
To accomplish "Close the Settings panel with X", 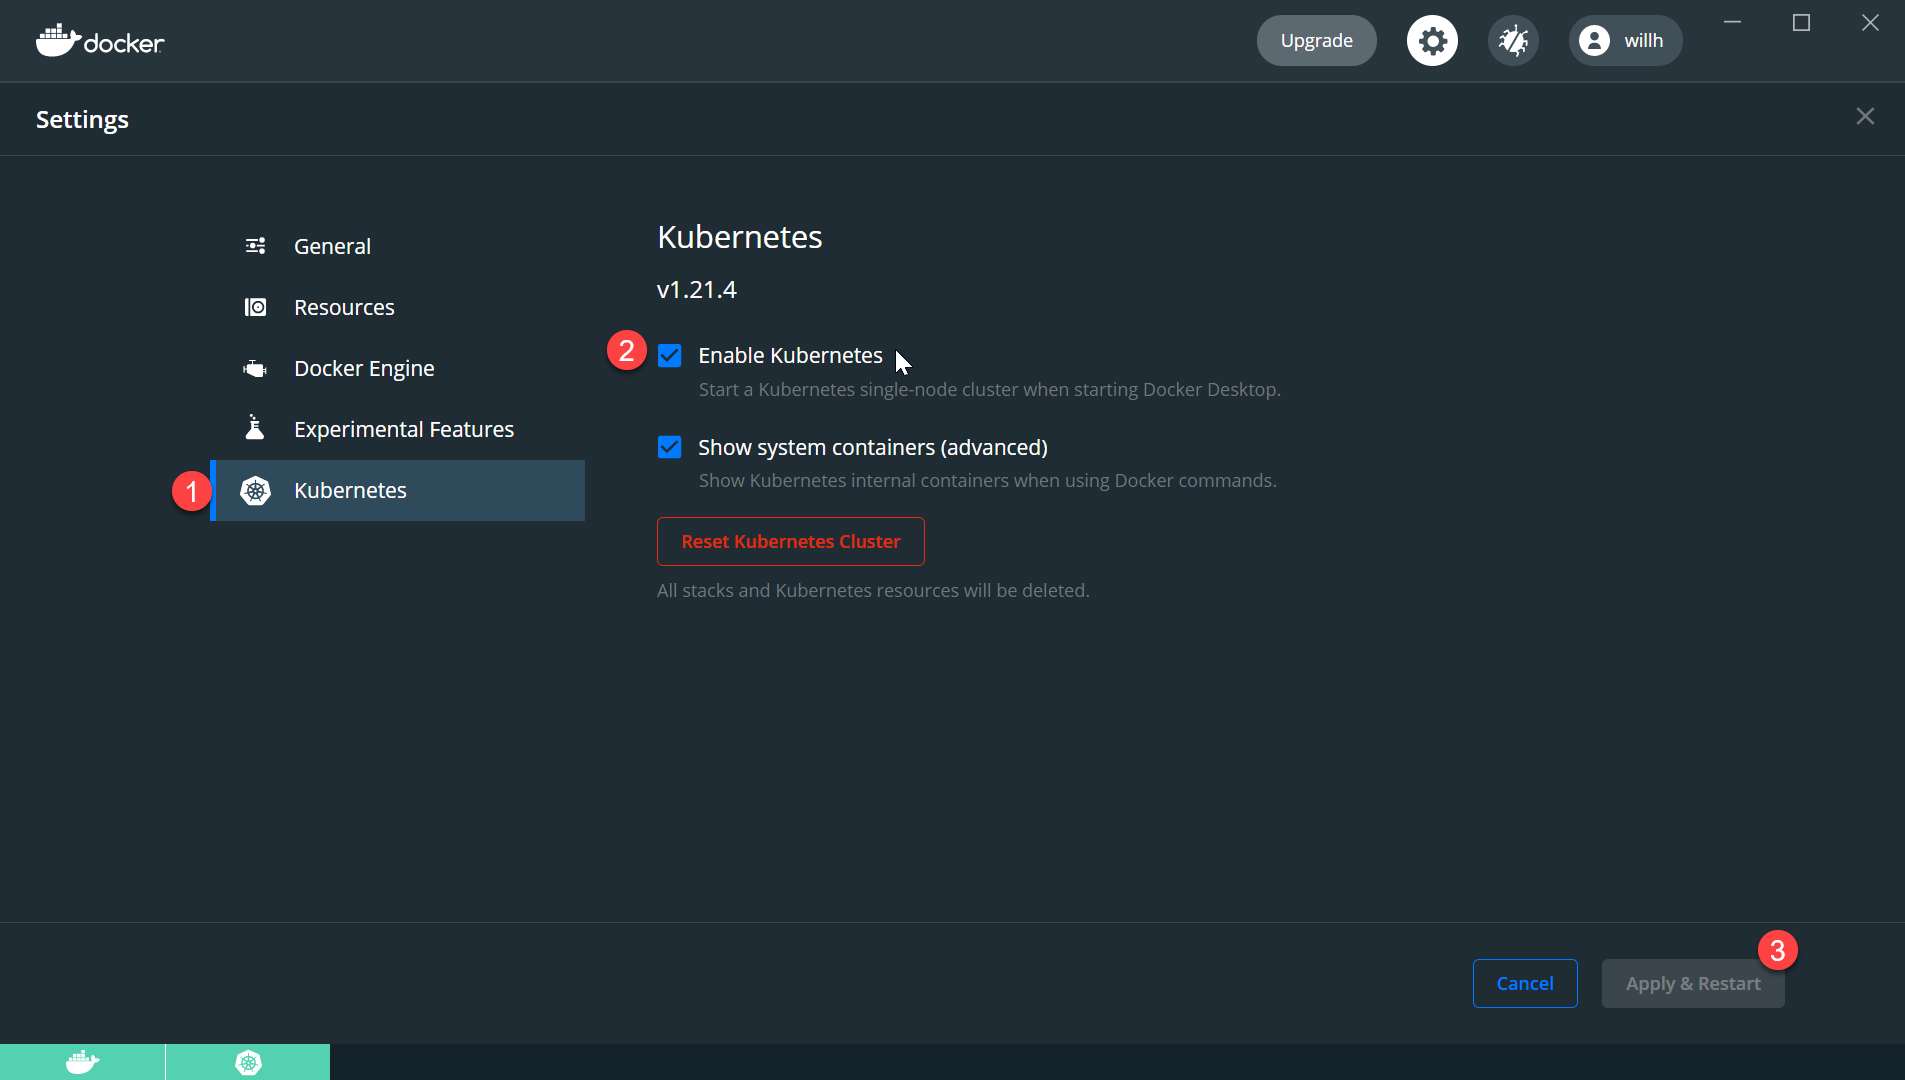I will pos(1865,117).
